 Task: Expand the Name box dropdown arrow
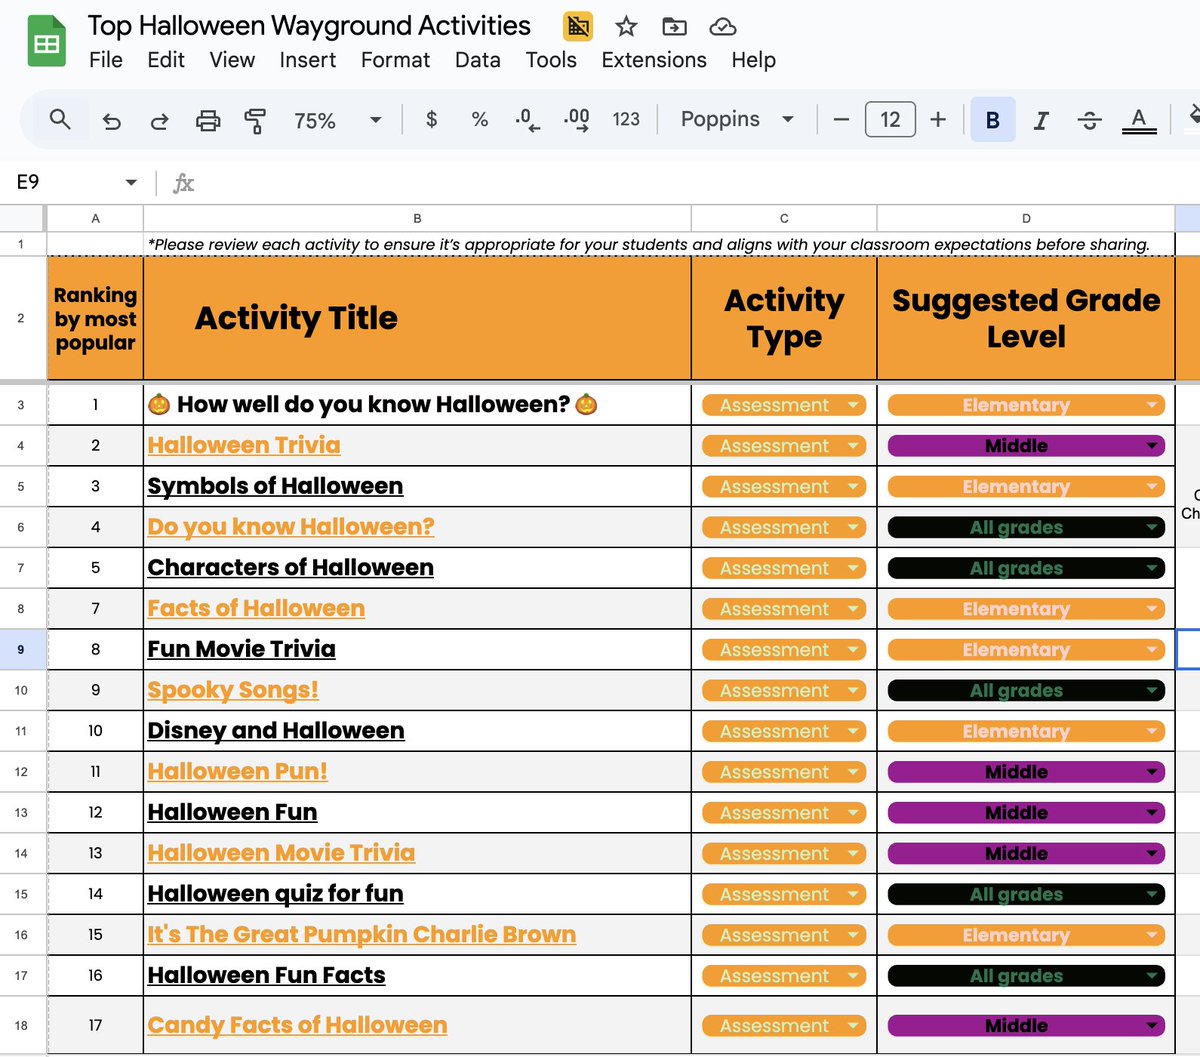131,182
